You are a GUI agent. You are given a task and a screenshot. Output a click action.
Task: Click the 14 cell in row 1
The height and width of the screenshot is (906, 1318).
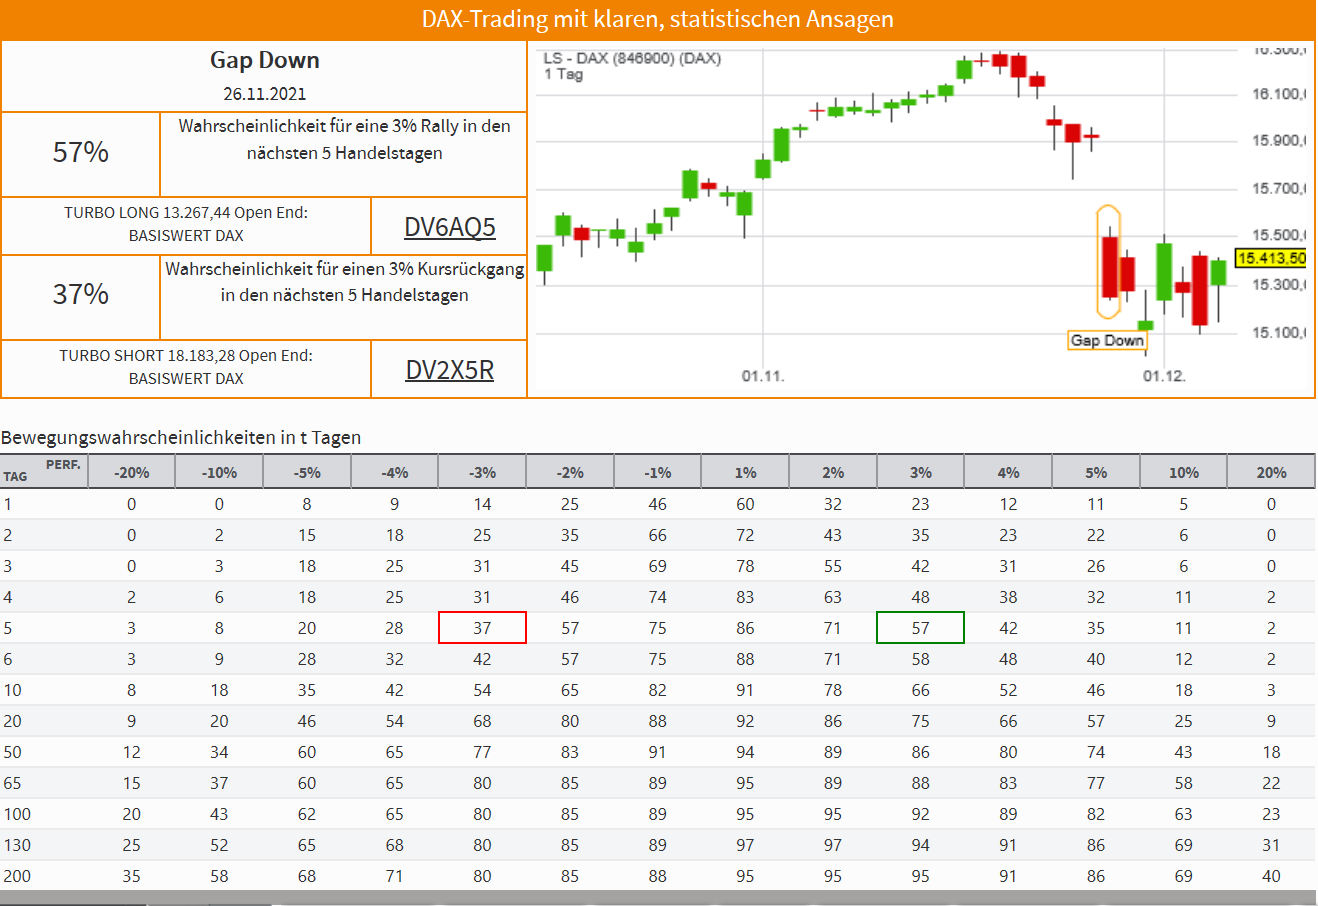482,504
